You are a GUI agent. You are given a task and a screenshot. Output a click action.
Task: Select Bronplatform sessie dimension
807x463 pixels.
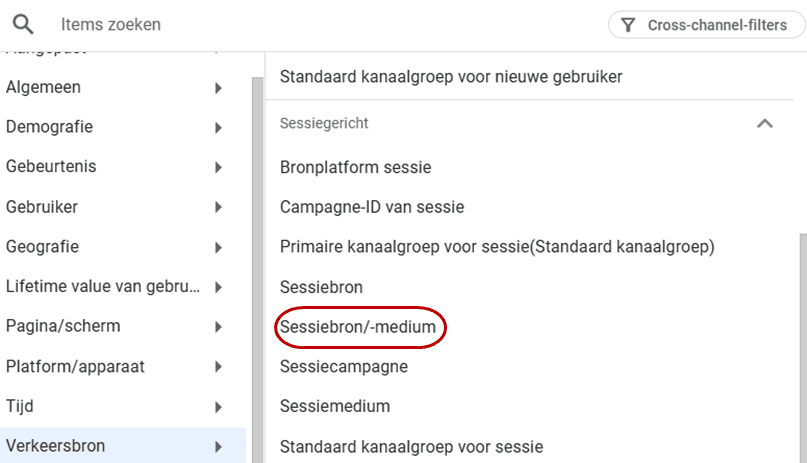pos(356,167)
